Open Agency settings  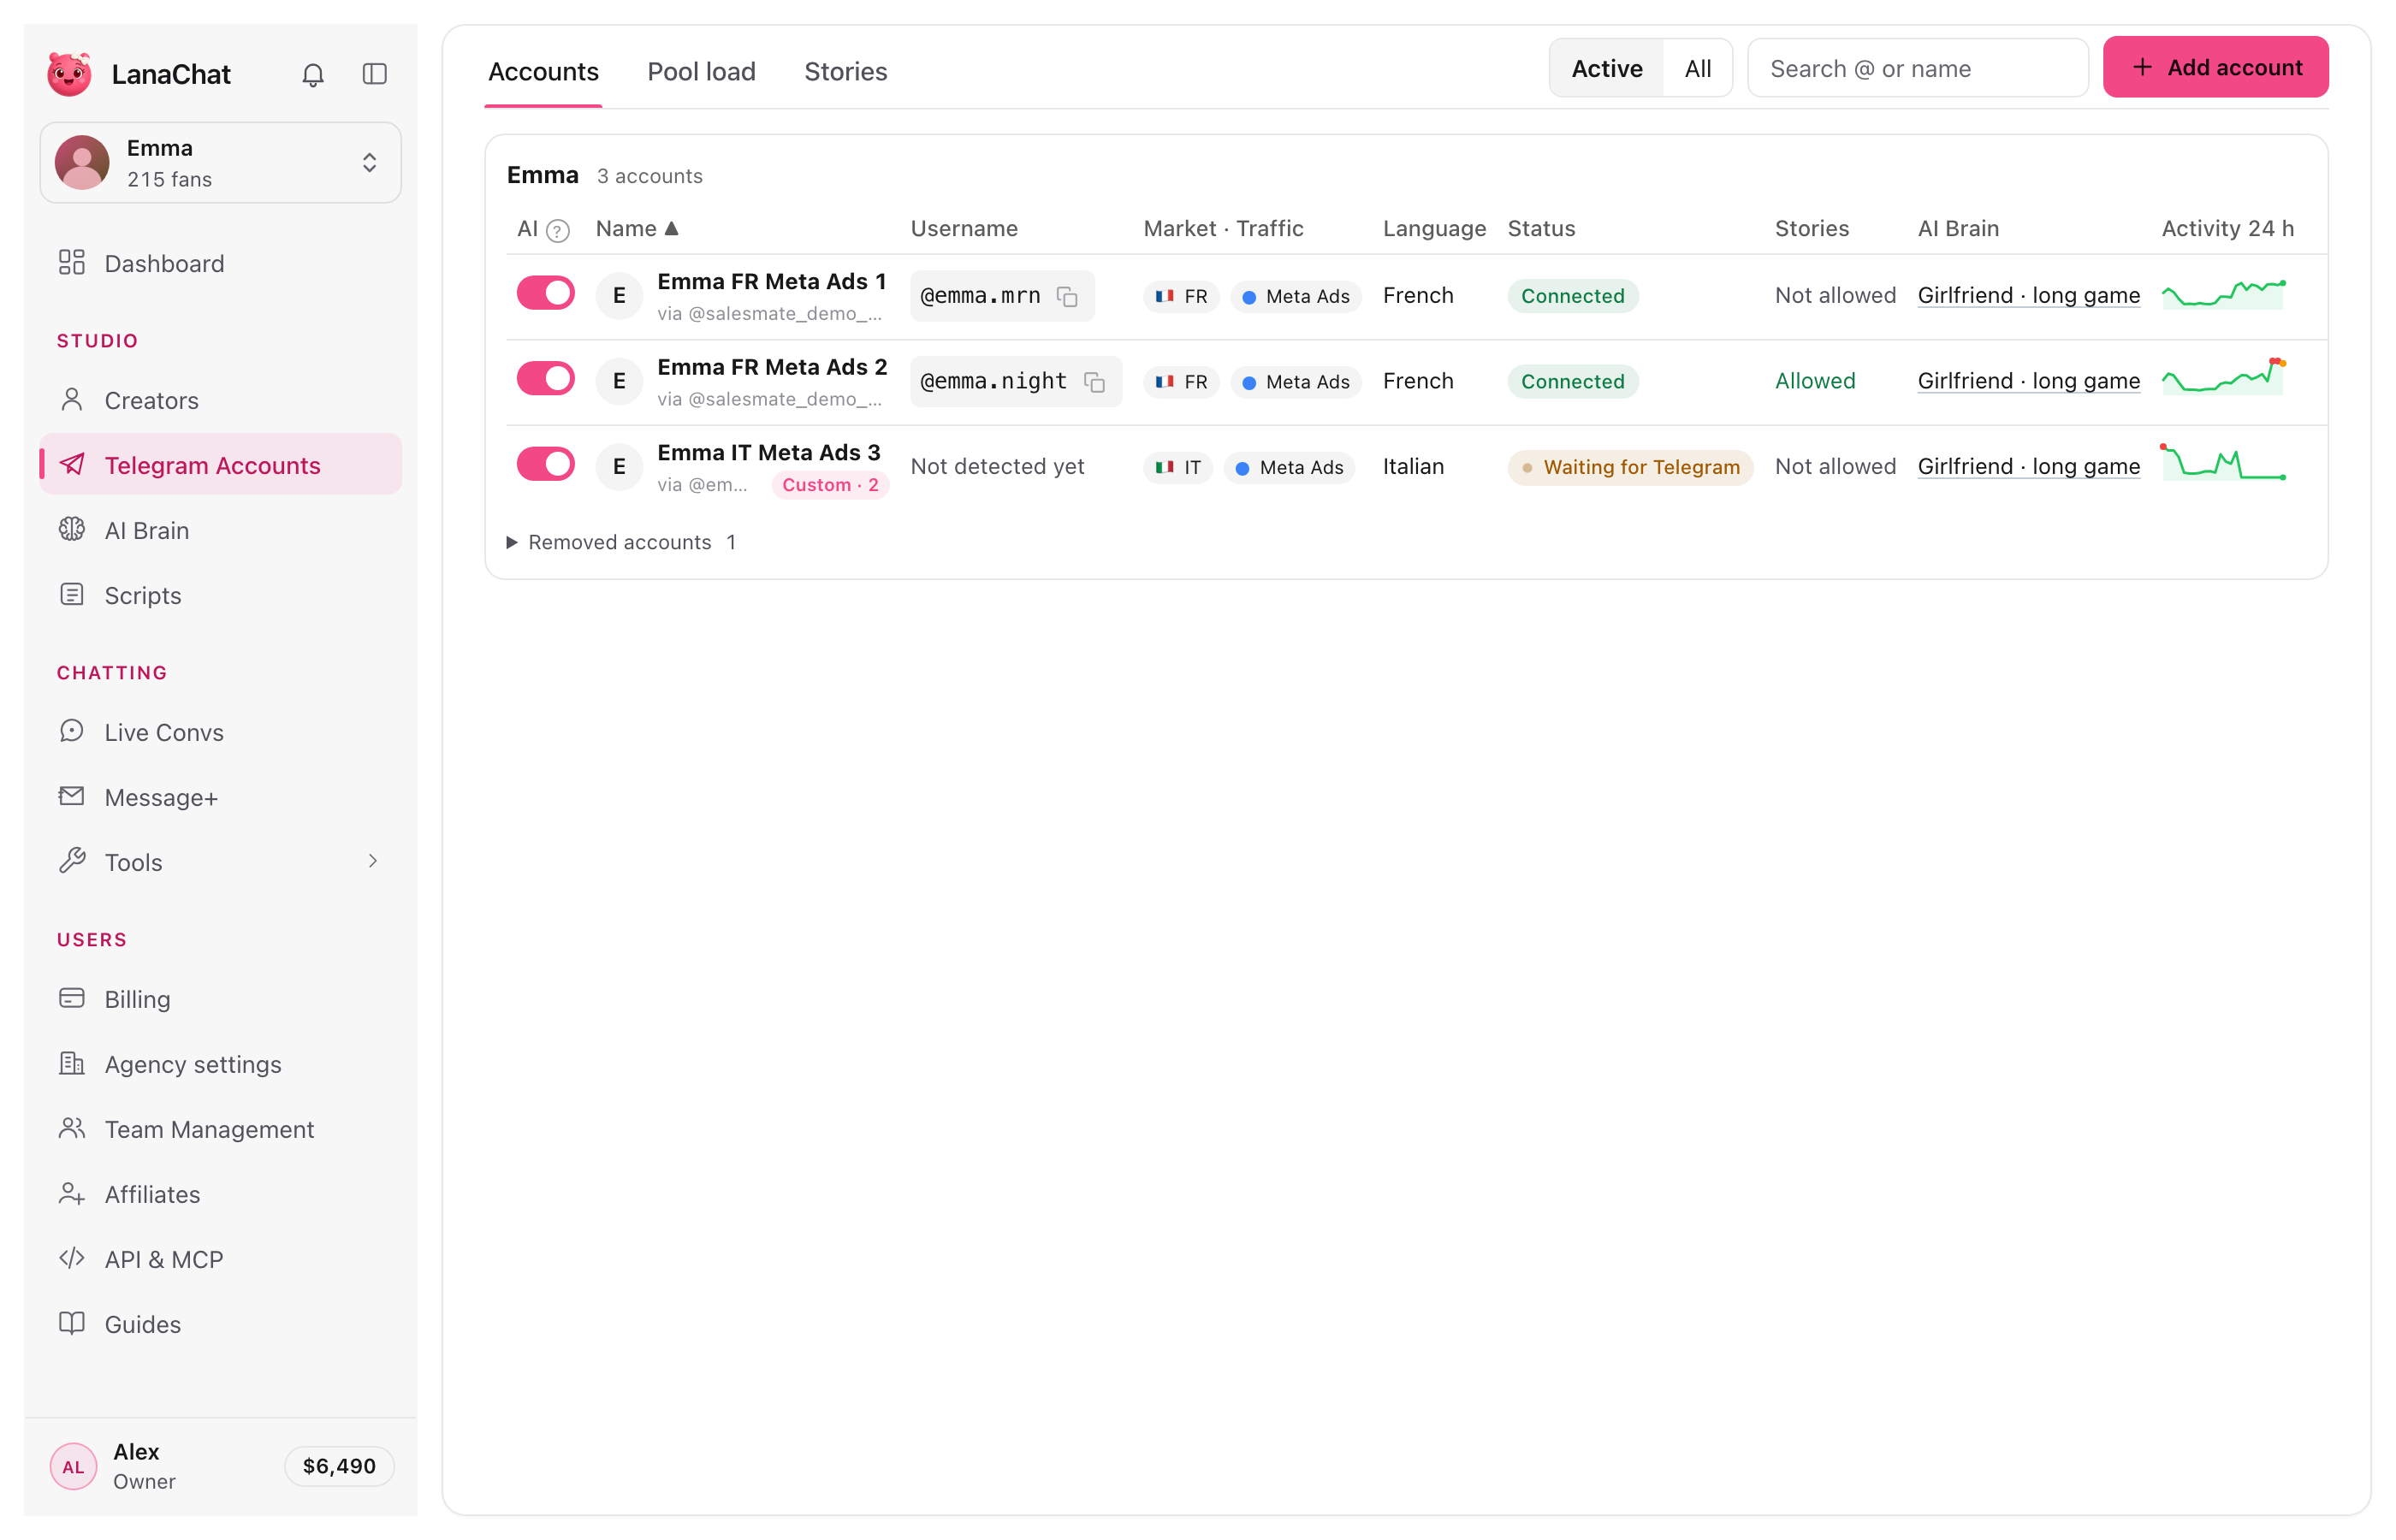click(220, 1064)
